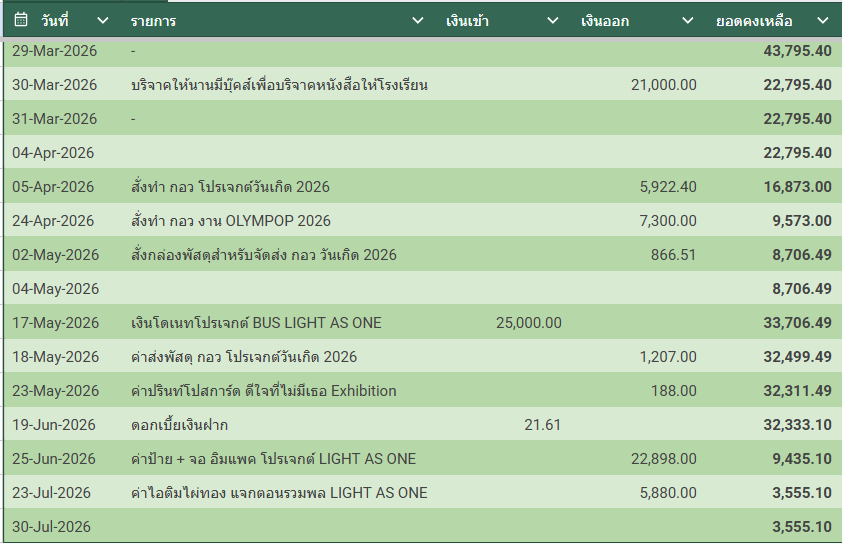Select date cell 23-May-2026
Image resolution: width=842 pixels, height=544 pixels.
[56, 391]
